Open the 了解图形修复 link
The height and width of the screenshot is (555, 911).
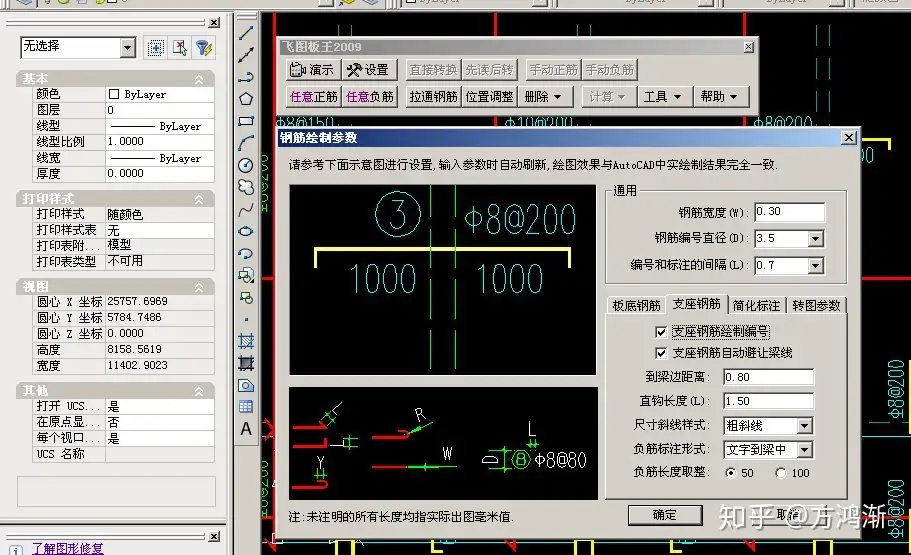click(x=67, y=548)
